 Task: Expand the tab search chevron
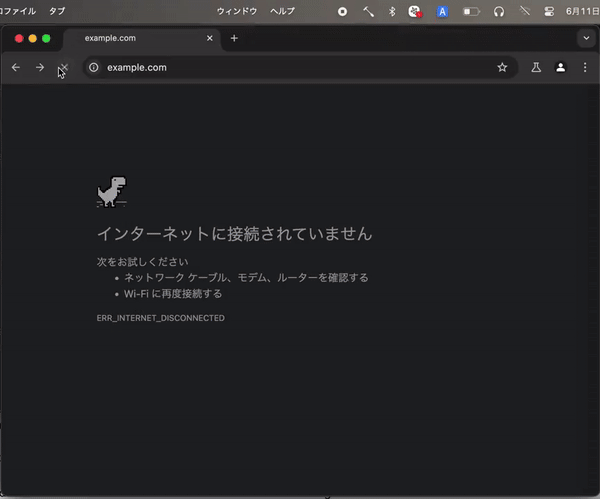(586, 38)
